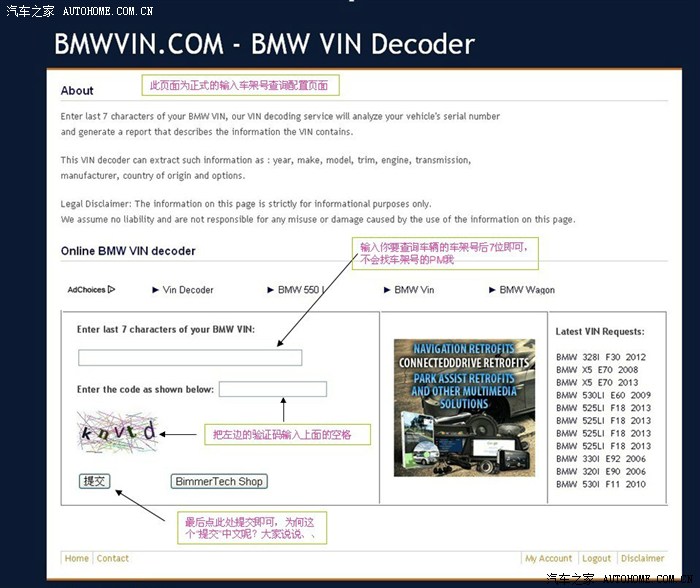Go to Home footer link

77,558
